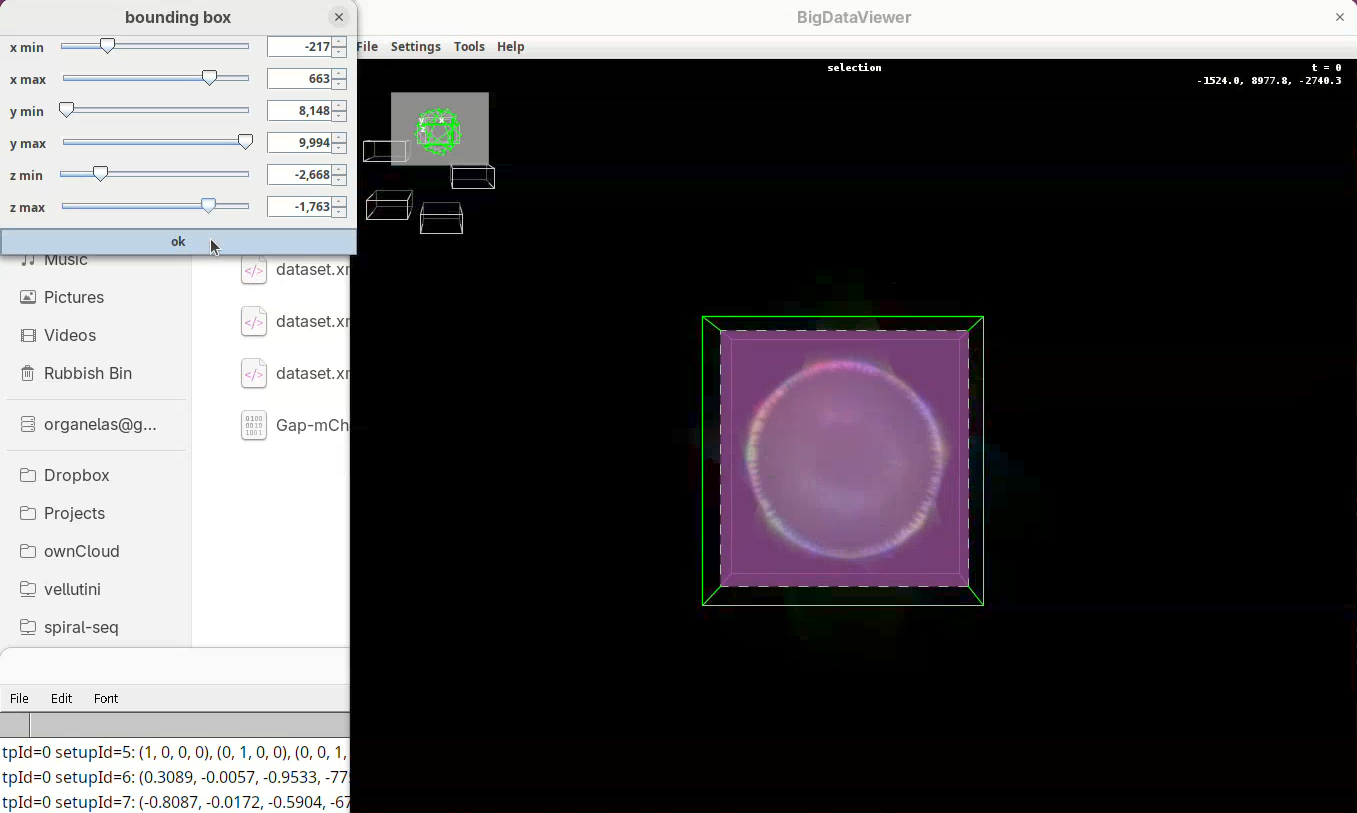Select the Dropbox folder icon
Image resolution: width=1357 pixels, height=813 pixels.
[x=28, y=475]
